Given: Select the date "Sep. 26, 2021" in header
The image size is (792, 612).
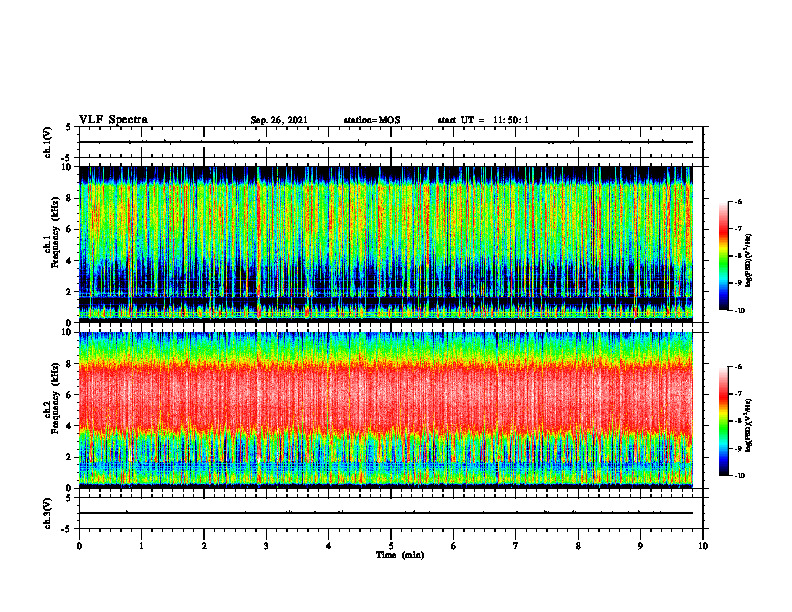Looking at the screenshot, I should [279, 120].
